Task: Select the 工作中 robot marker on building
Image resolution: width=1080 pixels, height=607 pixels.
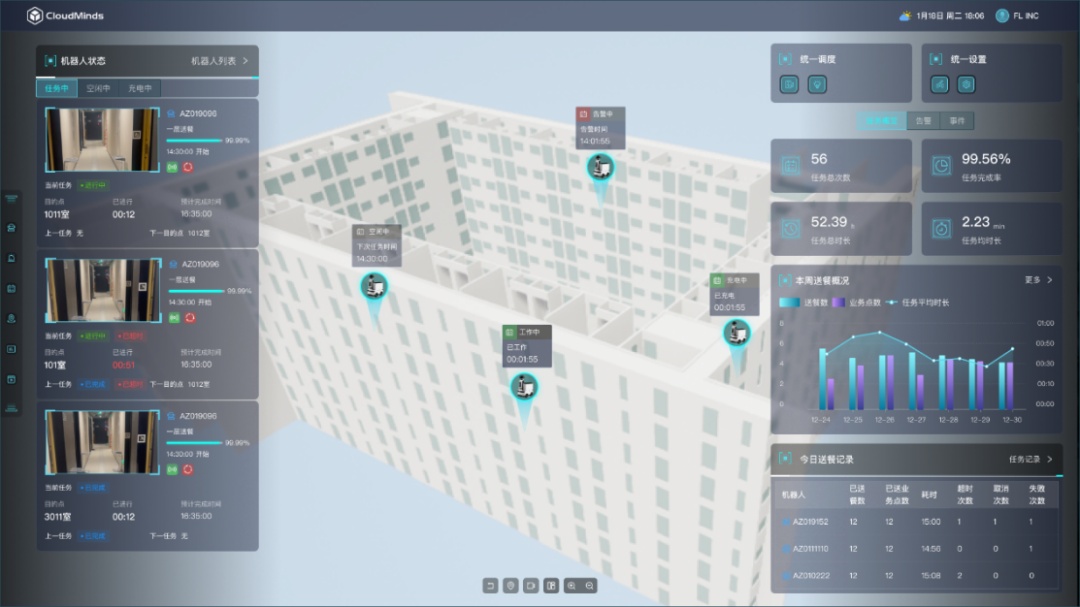Action: 524,387
